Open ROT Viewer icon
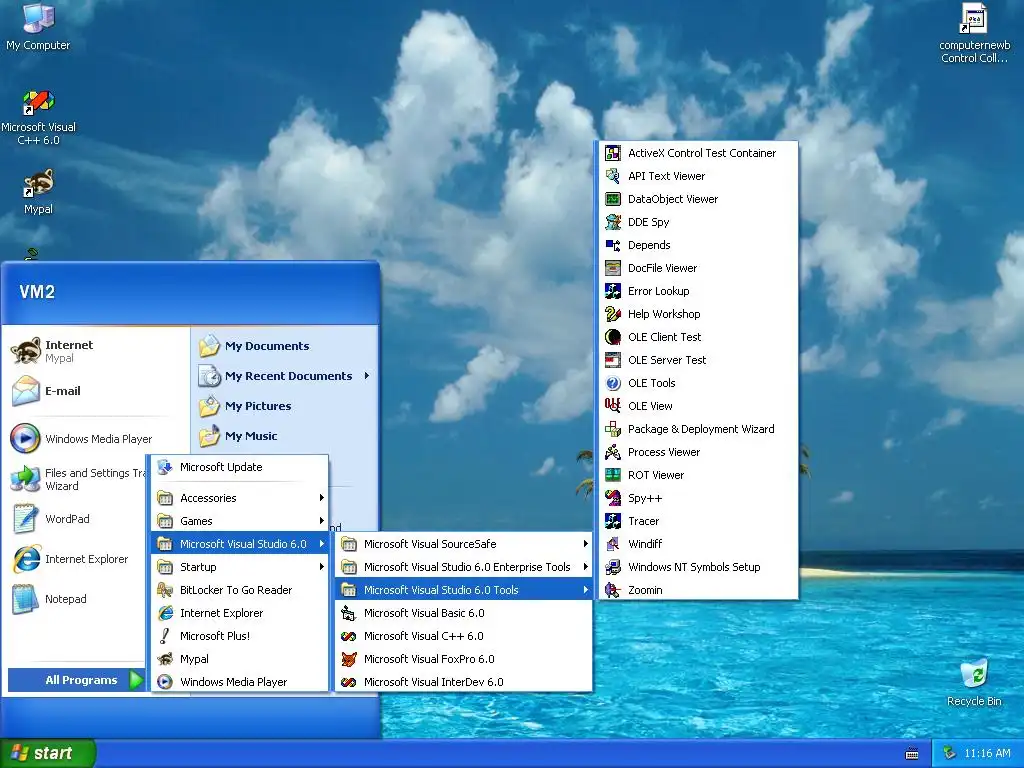This screenshot has height=768, width=1024. tap(613, 475)
